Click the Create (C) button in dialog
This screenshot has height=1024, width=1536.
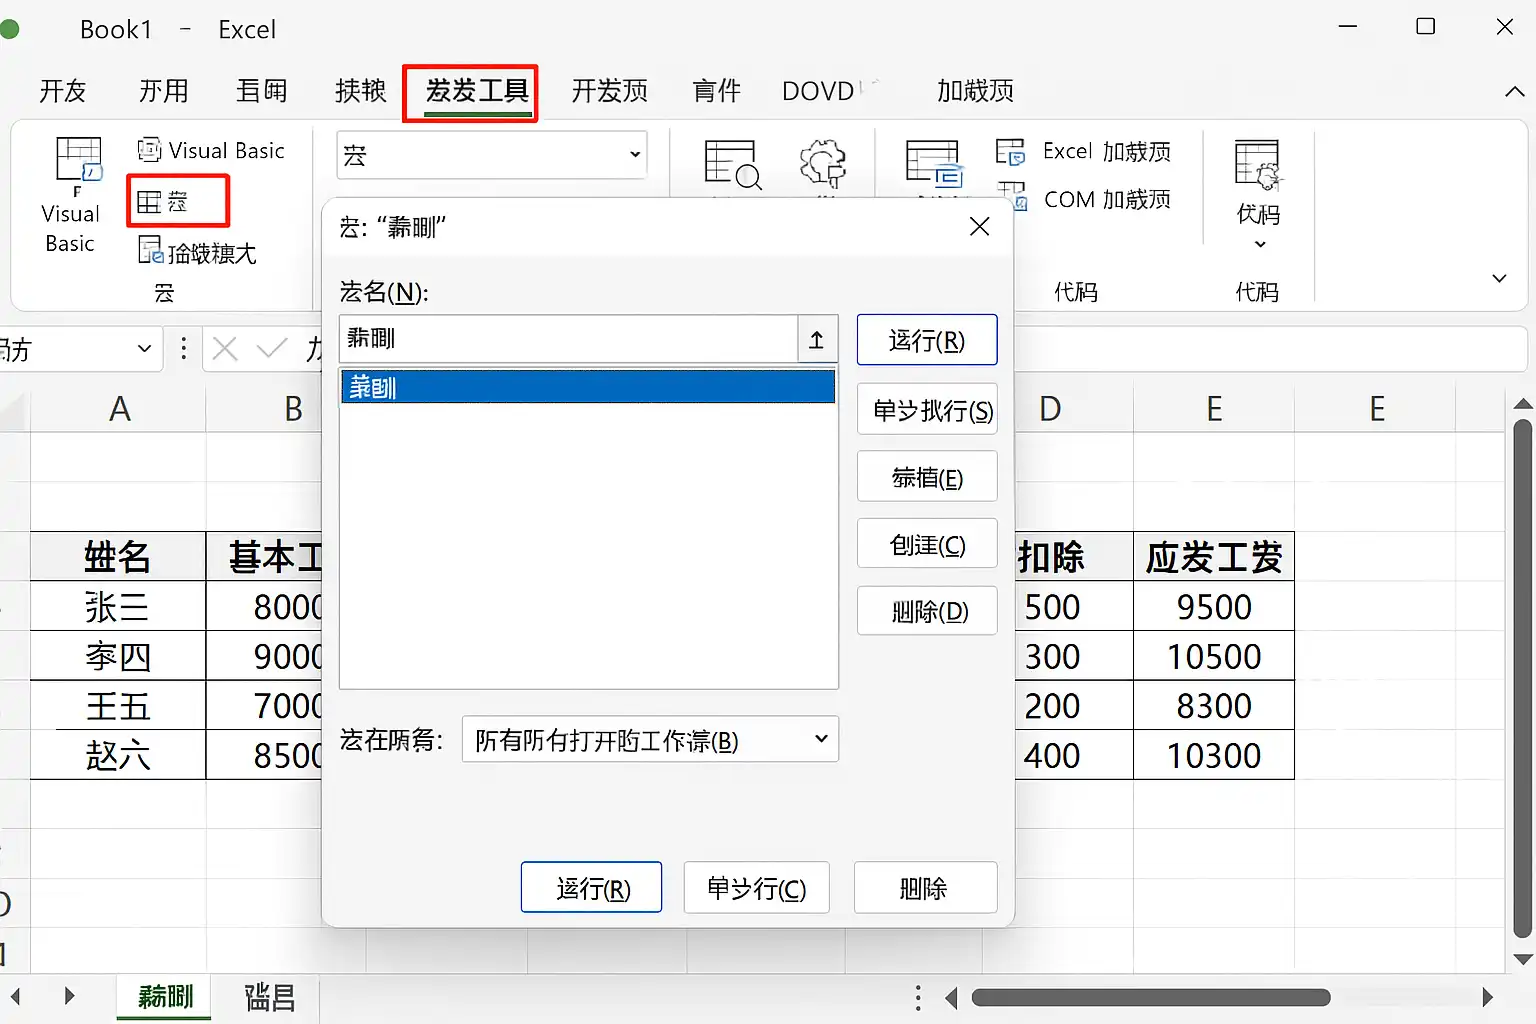(926, 545)
